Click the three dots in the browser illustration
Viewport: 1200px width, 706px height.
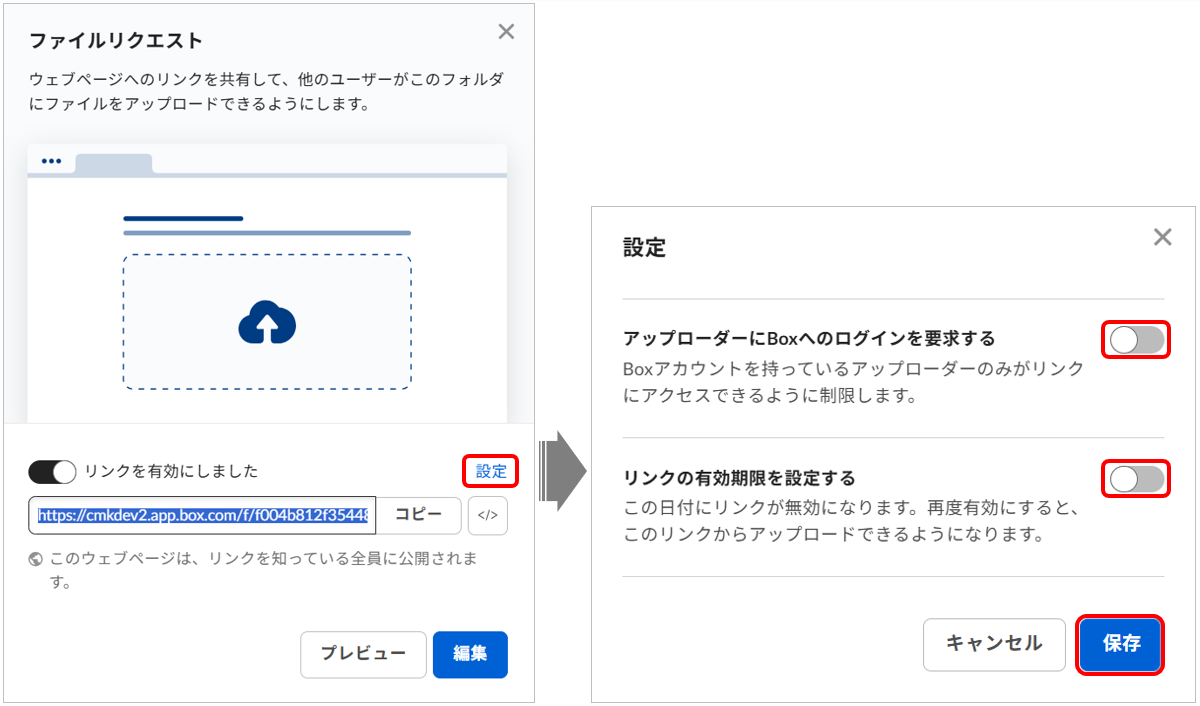click(x=51, y=161)
